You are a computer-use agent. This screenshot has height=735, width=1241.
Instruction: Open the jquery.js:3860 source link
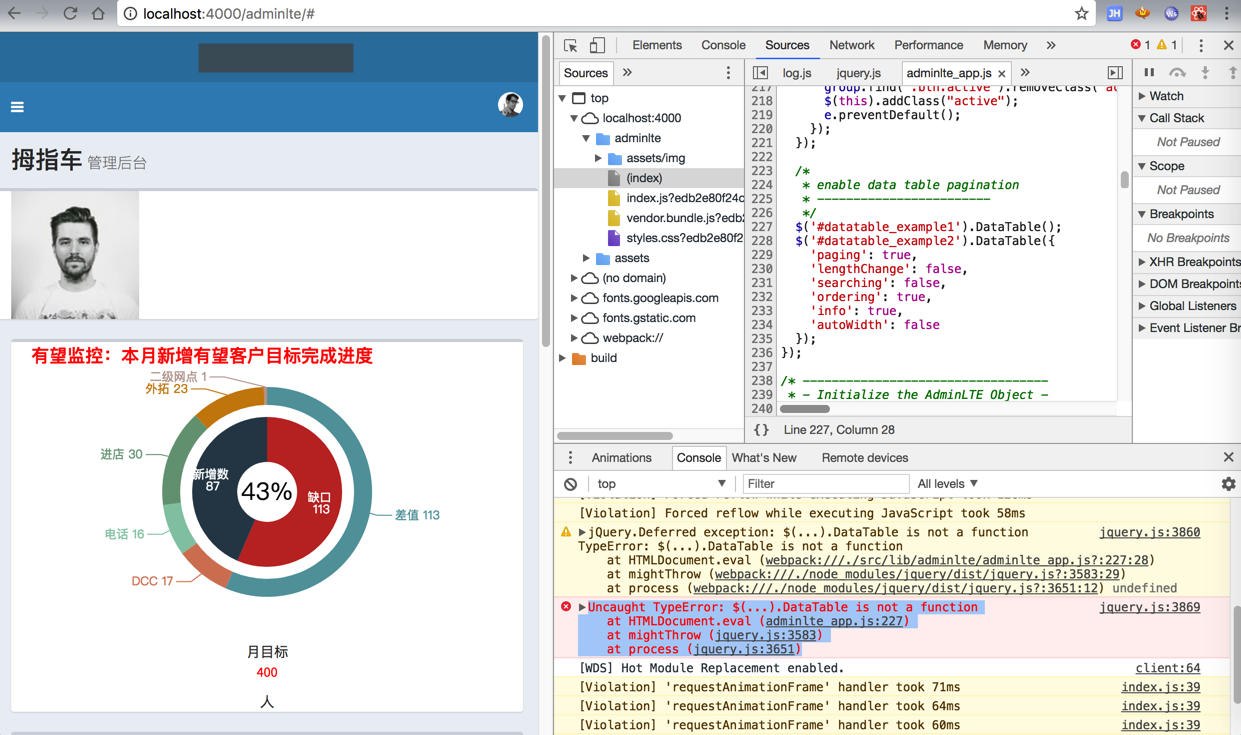[1149, 532]
